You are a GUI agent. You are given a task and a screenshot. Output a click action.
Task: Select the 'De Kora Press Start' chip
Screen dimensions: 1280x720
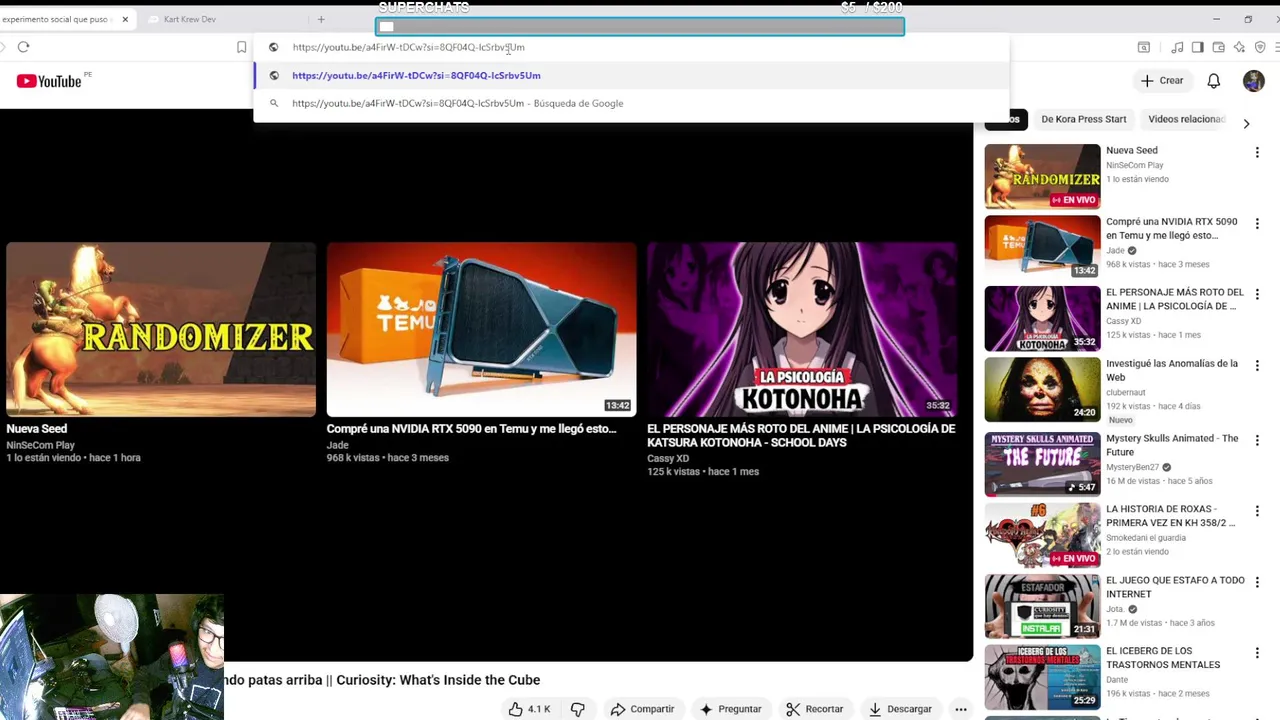point(1083,119)
